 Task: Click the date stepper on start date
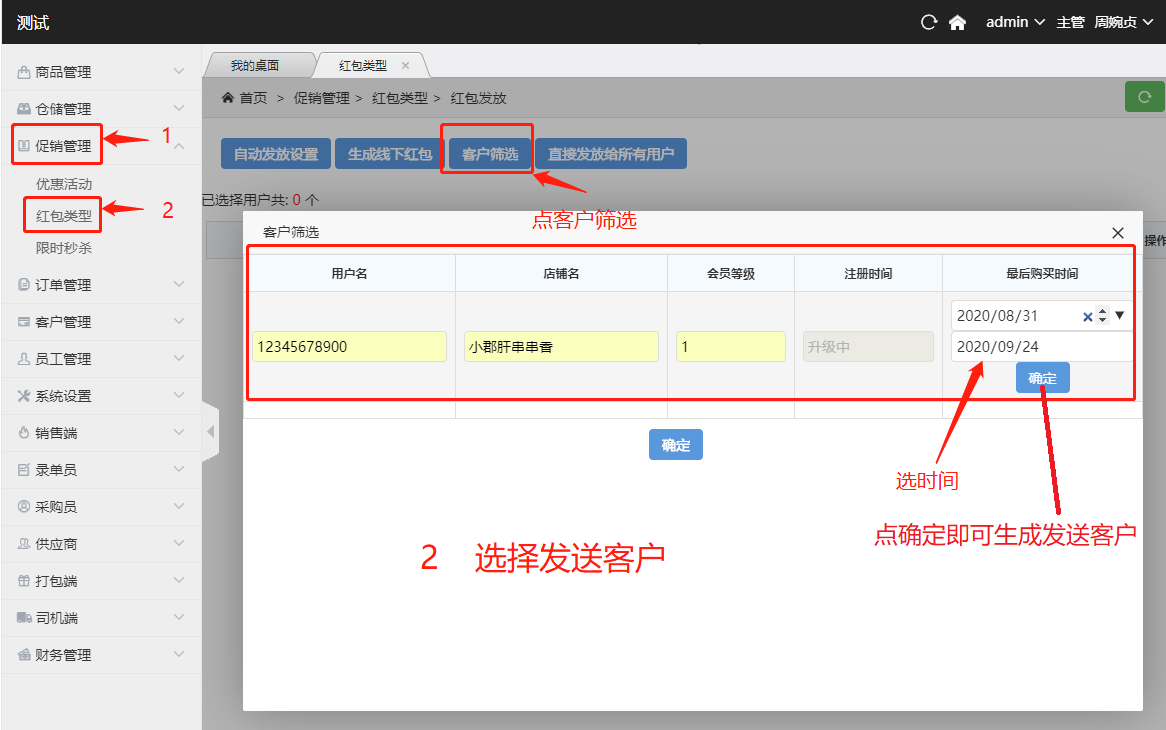coord(1103,316)
